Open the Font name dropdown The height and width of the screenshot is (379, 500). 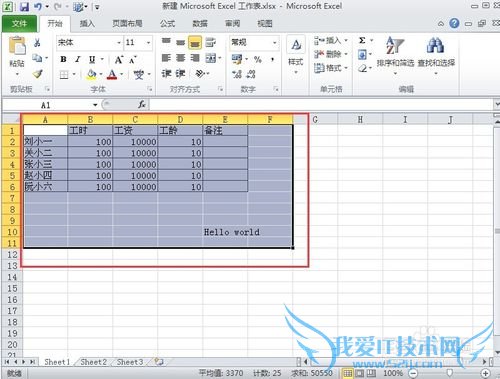point(119,43)
